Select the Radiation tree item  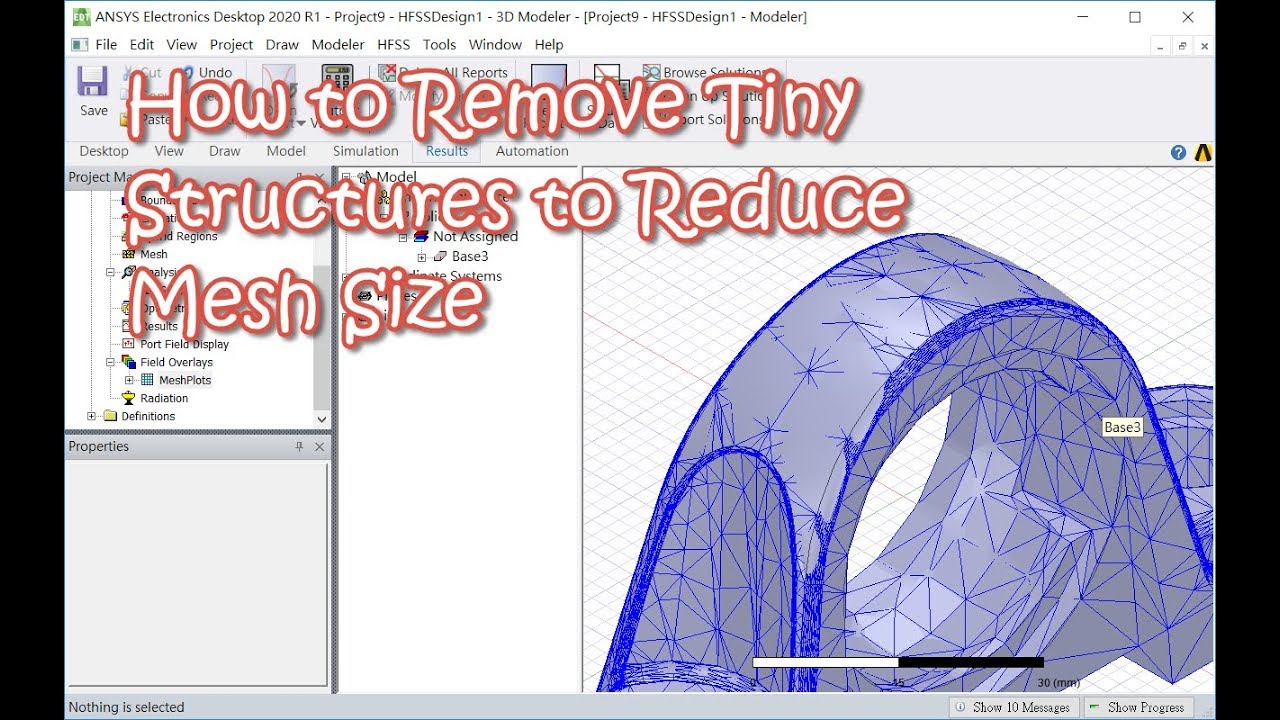(x=164, y=398)
